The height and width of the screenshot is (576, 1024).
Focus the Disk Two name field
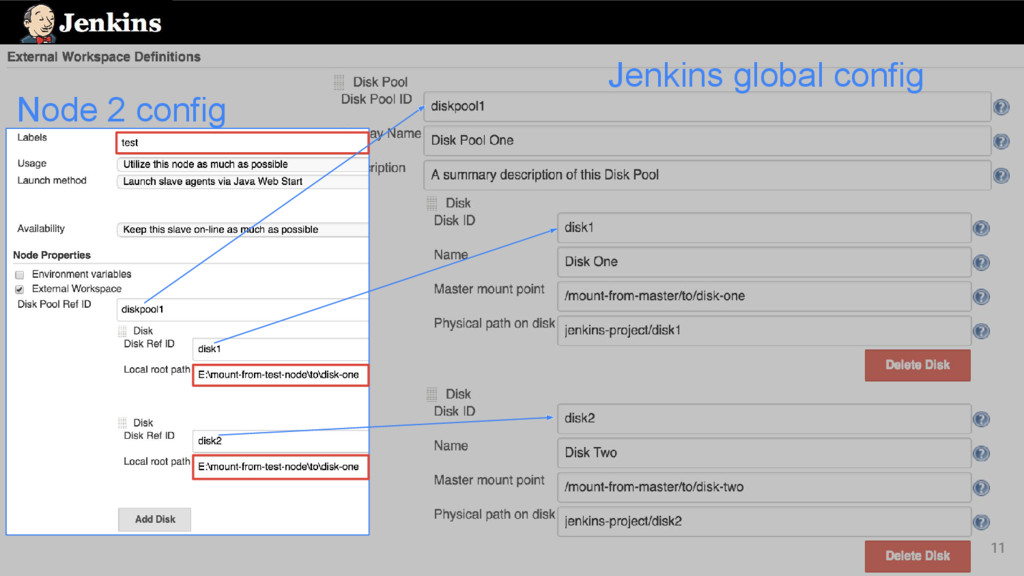764,453
